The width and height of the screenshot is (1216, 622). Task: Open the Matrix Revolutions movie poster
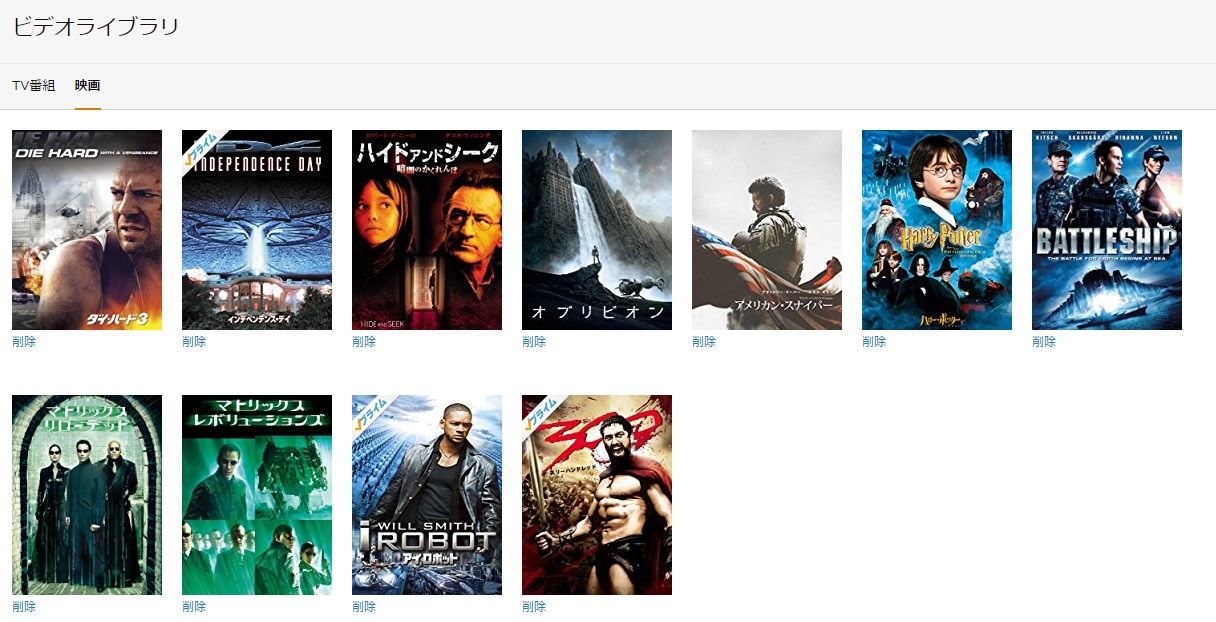[257, 495]
